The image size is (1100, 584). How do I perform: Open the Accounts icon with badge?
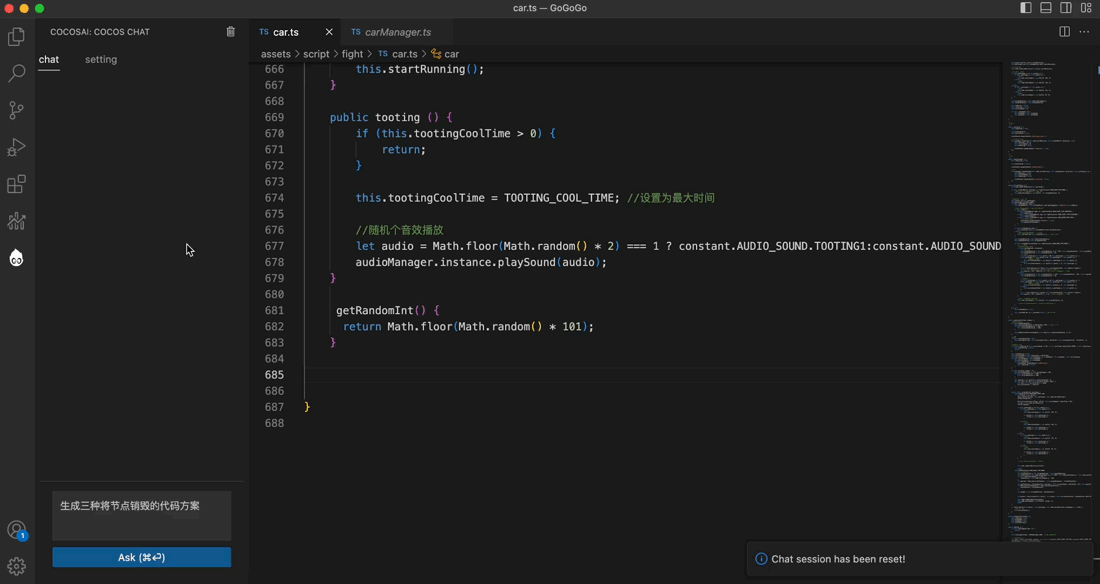click(16, 530)
